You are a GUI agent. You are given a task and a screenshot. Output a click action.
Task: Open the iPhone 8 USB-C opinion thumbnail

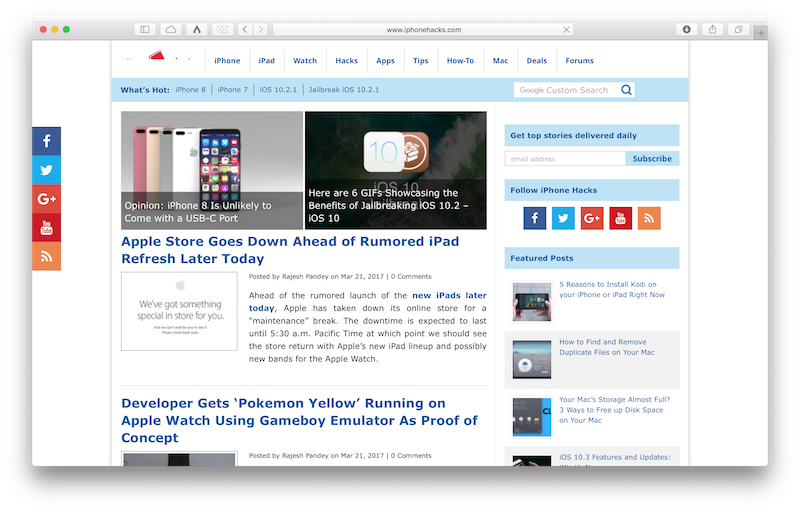(212, 170)
